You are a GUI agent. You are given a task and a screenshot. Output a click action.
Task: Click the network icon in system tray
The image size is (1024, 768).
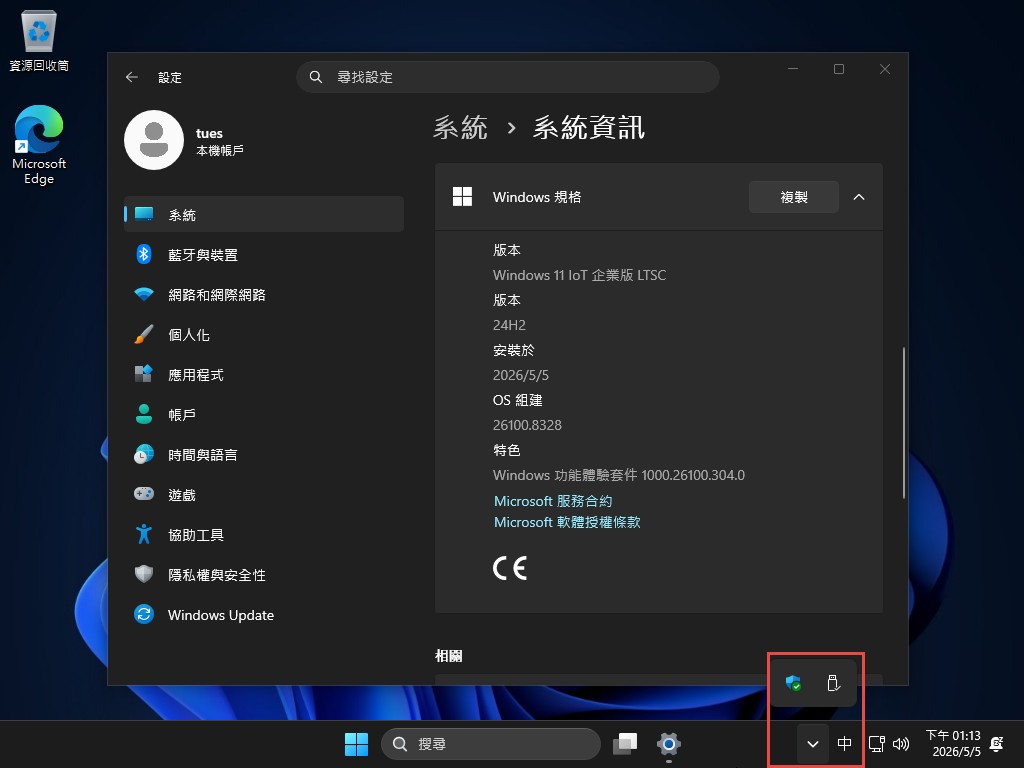point(876,744)
